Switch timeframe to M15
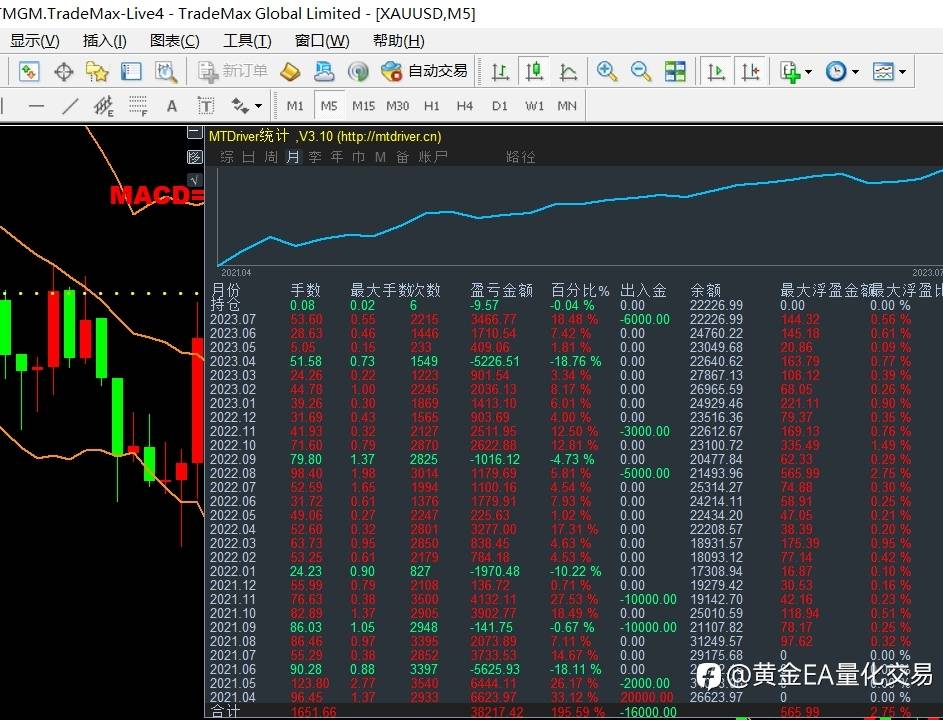The height and width of the screenshot is (720, 943). coord(363,106)
